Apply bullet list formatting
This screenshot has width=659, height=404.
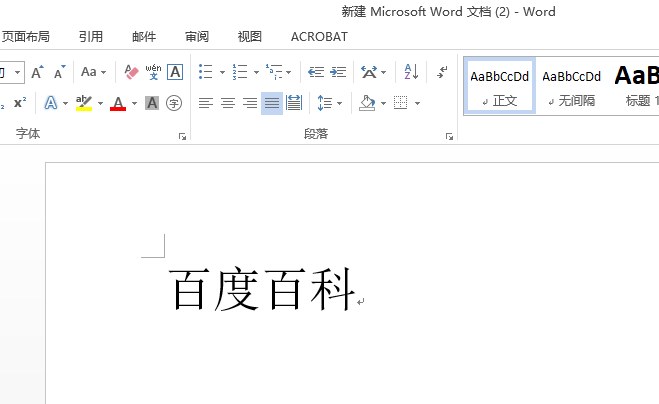click(x=206, y=72)
